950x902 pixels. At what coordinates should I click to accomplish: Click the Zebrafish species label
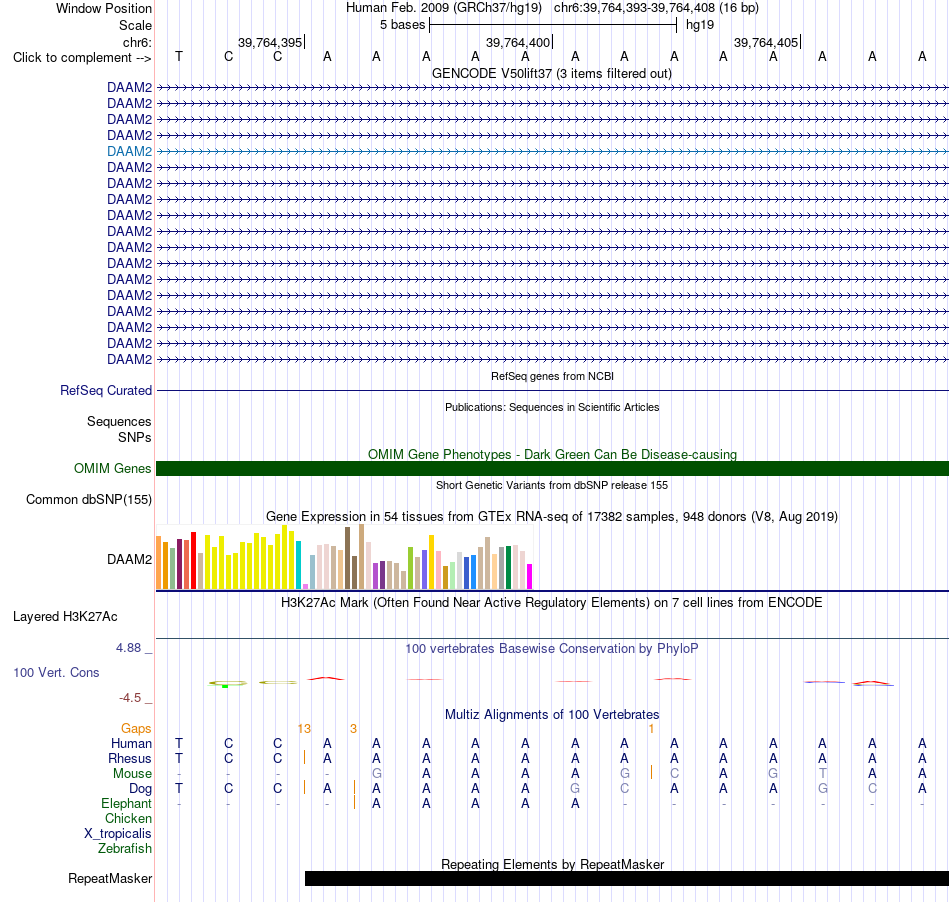click(125, 849)
